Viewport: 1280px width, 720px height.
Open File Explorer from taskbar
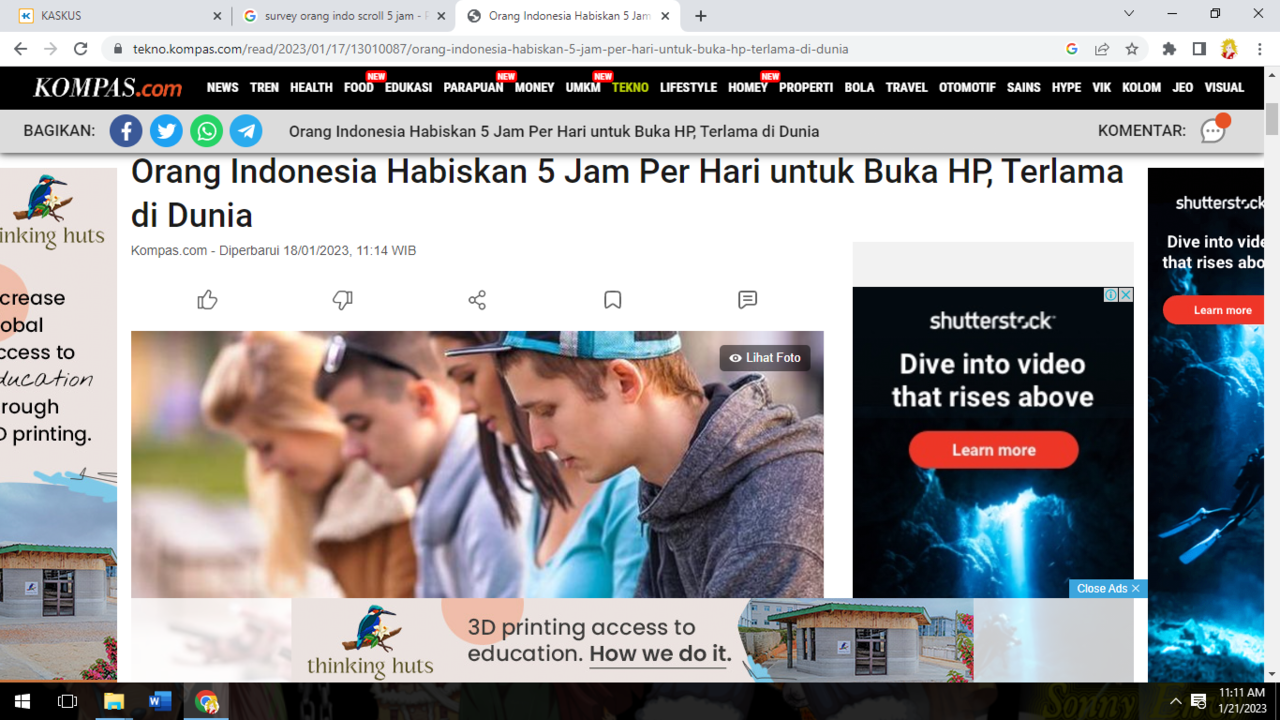[x=114, y=701]
